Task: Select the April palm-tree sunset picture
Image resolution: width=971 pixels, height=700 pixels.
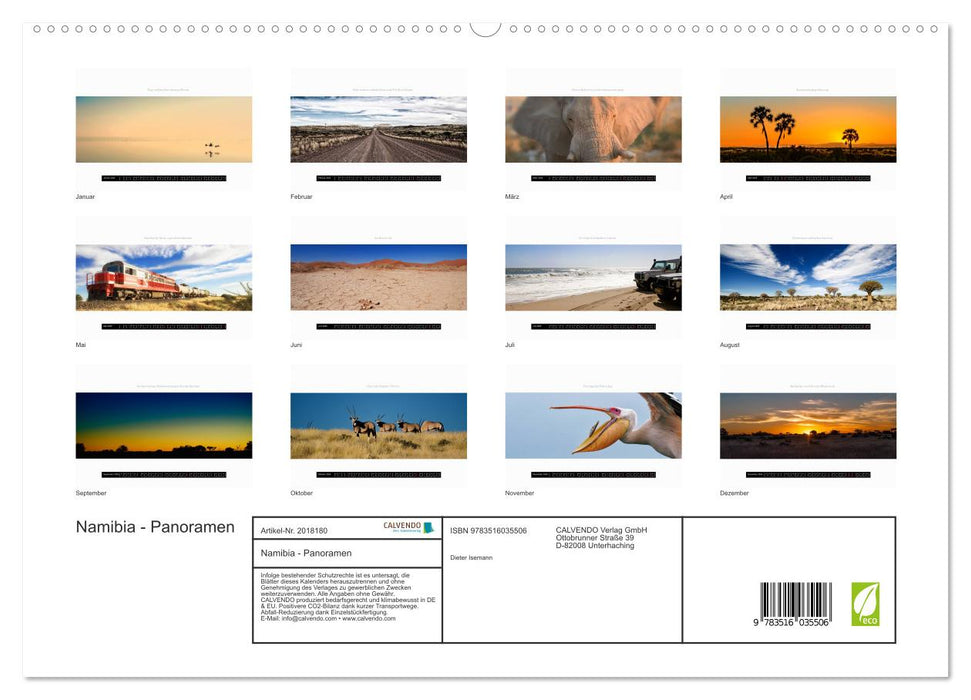Action: click(x=807, y=128)
